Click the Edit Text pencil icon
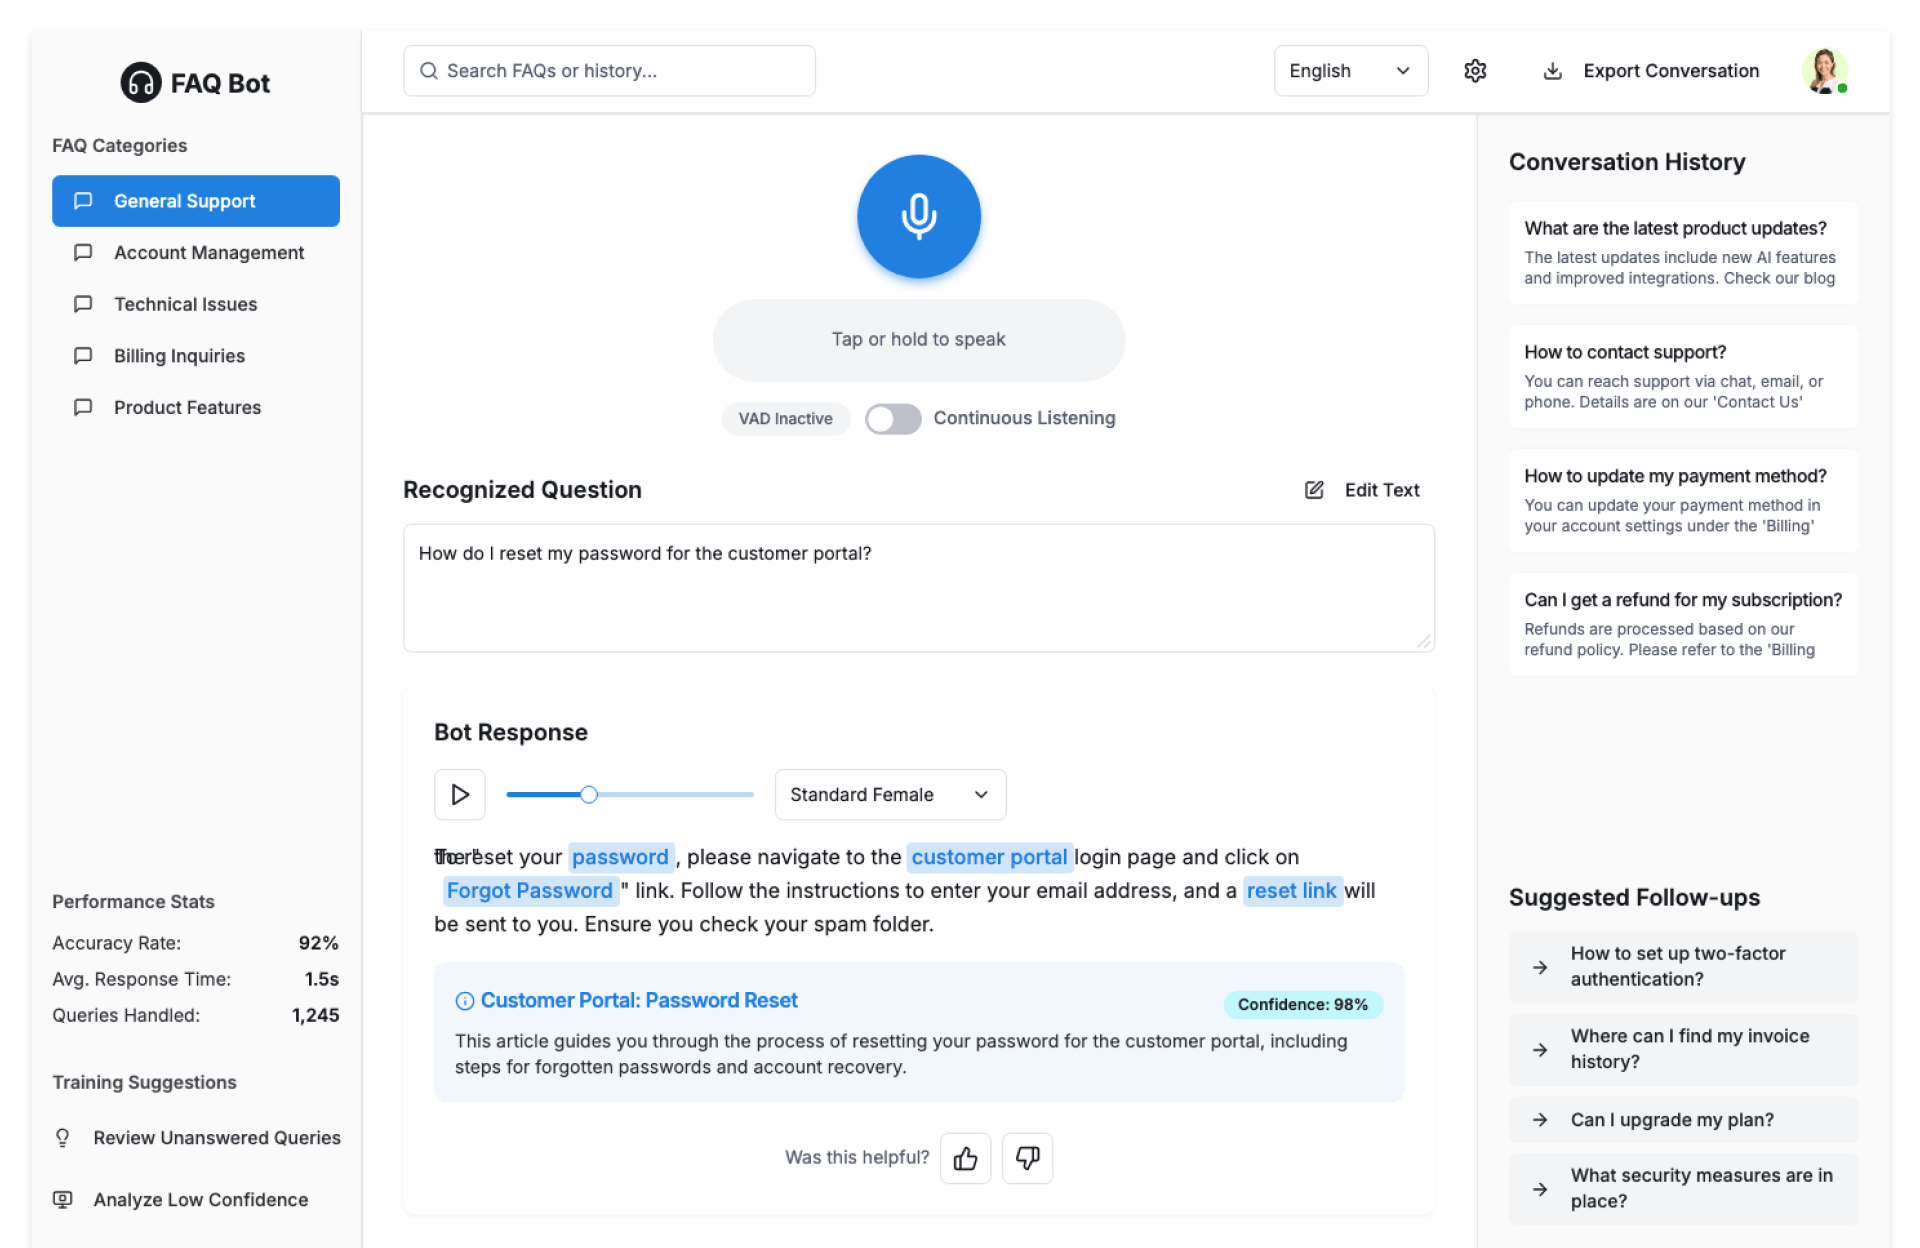This screenshot has width=1920, height=1248. point(1314,490)
